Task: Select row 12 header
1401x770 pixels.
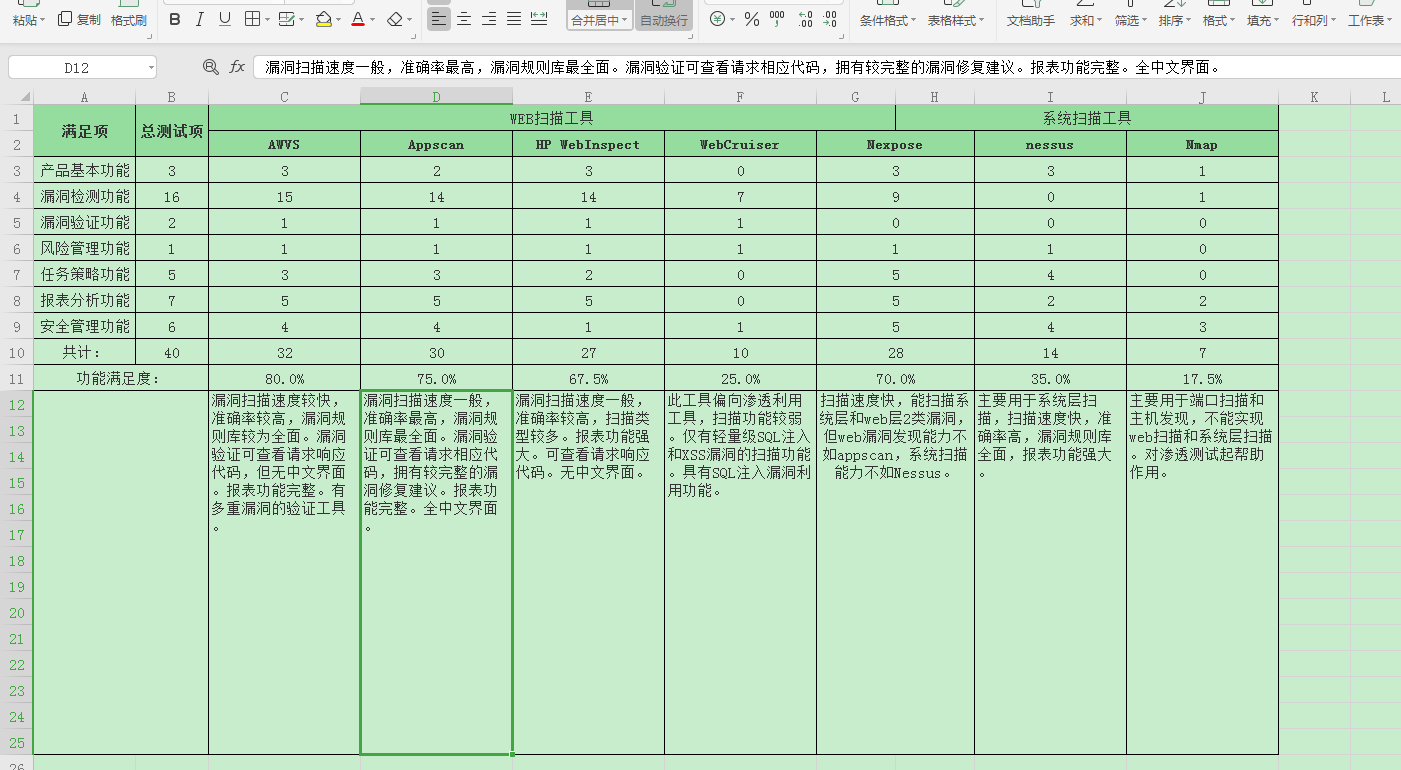Action: tap(16, 404)
